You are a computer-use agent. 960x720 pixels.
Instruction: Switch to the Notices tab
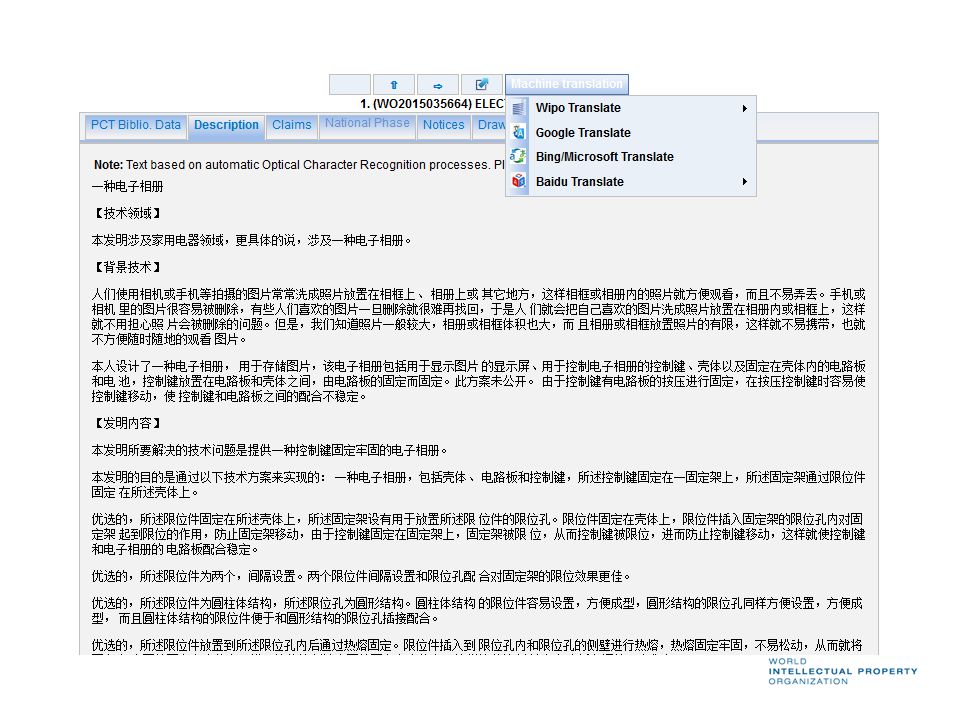click(x=444, y=126)
